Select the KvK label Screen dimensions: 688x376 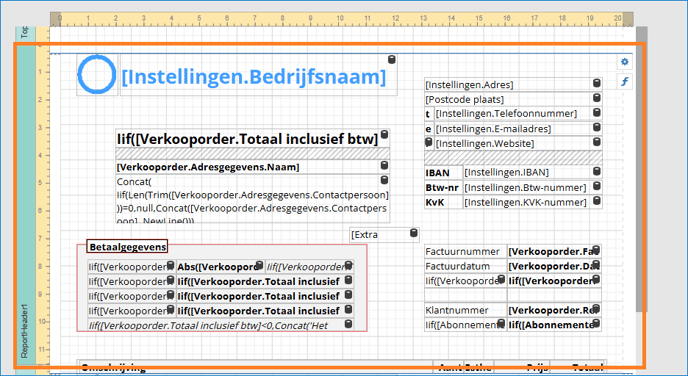[x=444, y=202]
